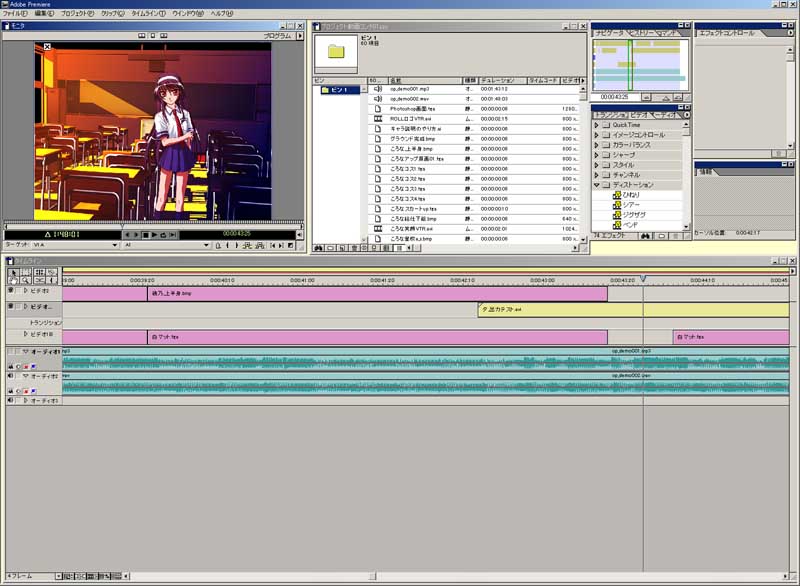Toggle the eye visibility of the second video track
Viewport: 800px width, 586px height.
[x=10, y=307]
